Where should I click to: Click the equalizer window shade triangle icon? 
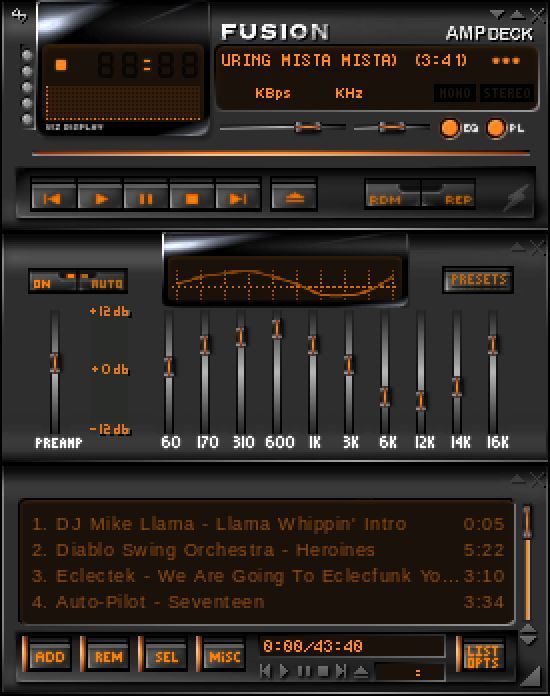click(x=518, y=248)
